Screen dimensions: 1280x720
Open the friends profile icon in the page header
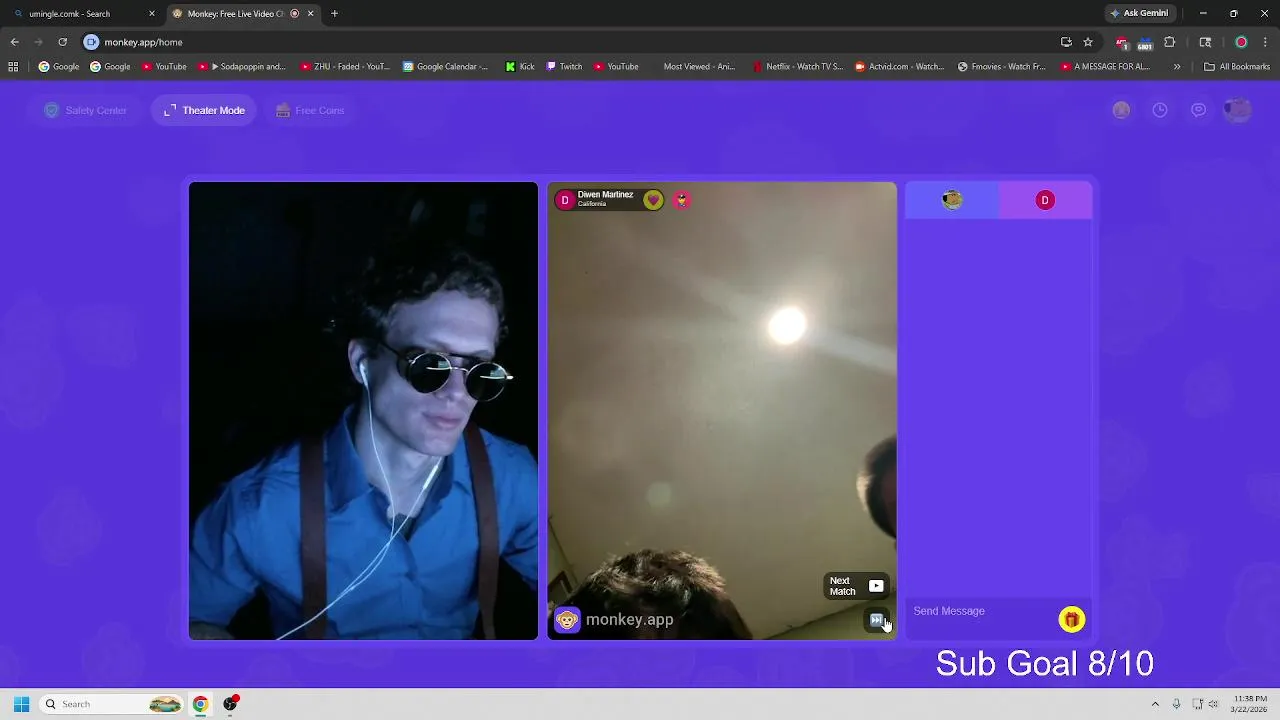pyautogui.click(x=1121, y=110)
